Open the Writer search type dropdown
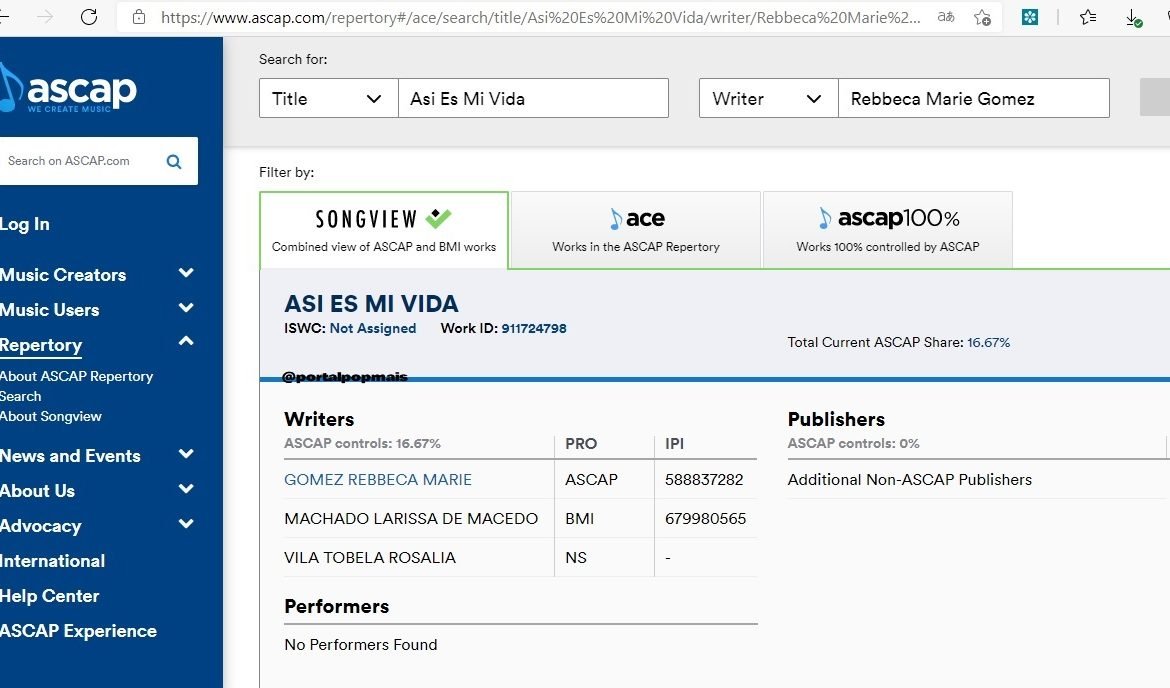Image resolution: width=1170 pixels, height=688 pixels. (x=767, y=98)
